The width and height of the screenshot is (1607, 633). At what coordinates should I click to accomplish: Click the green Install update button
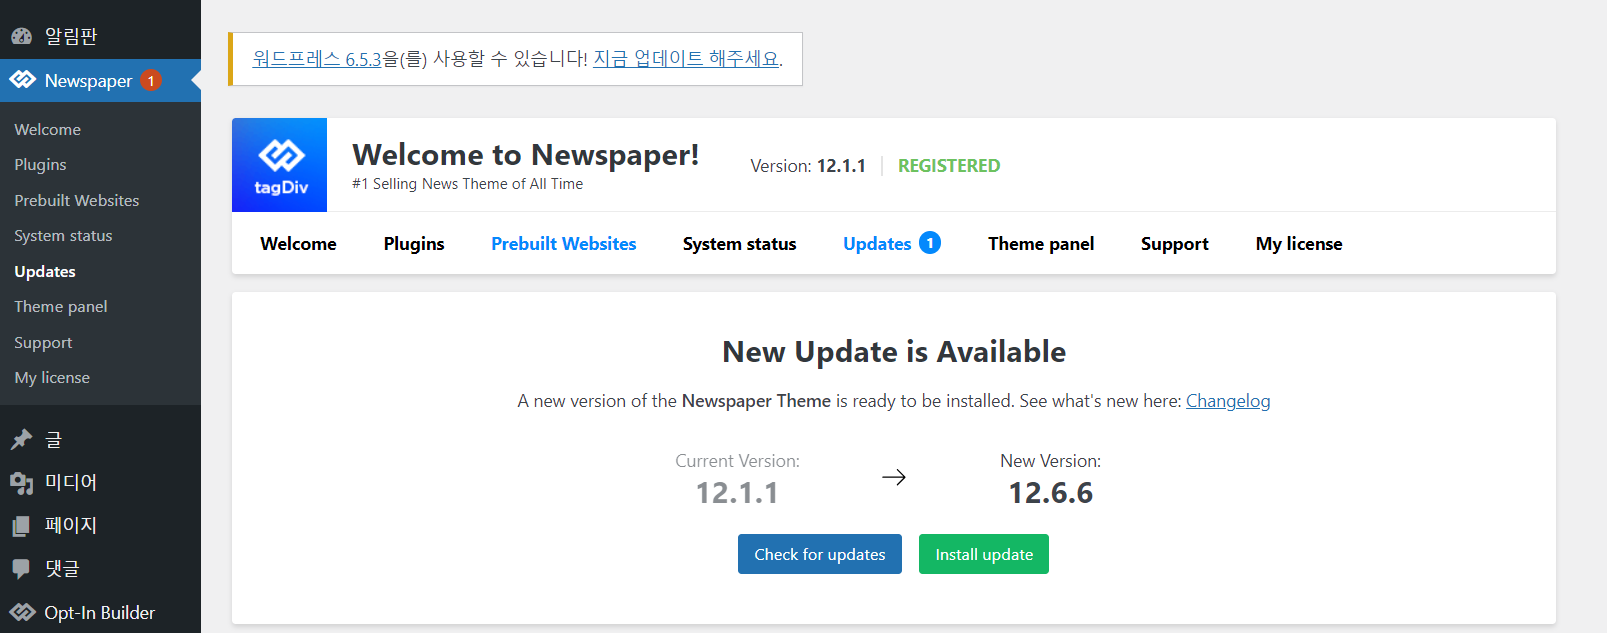984,554
